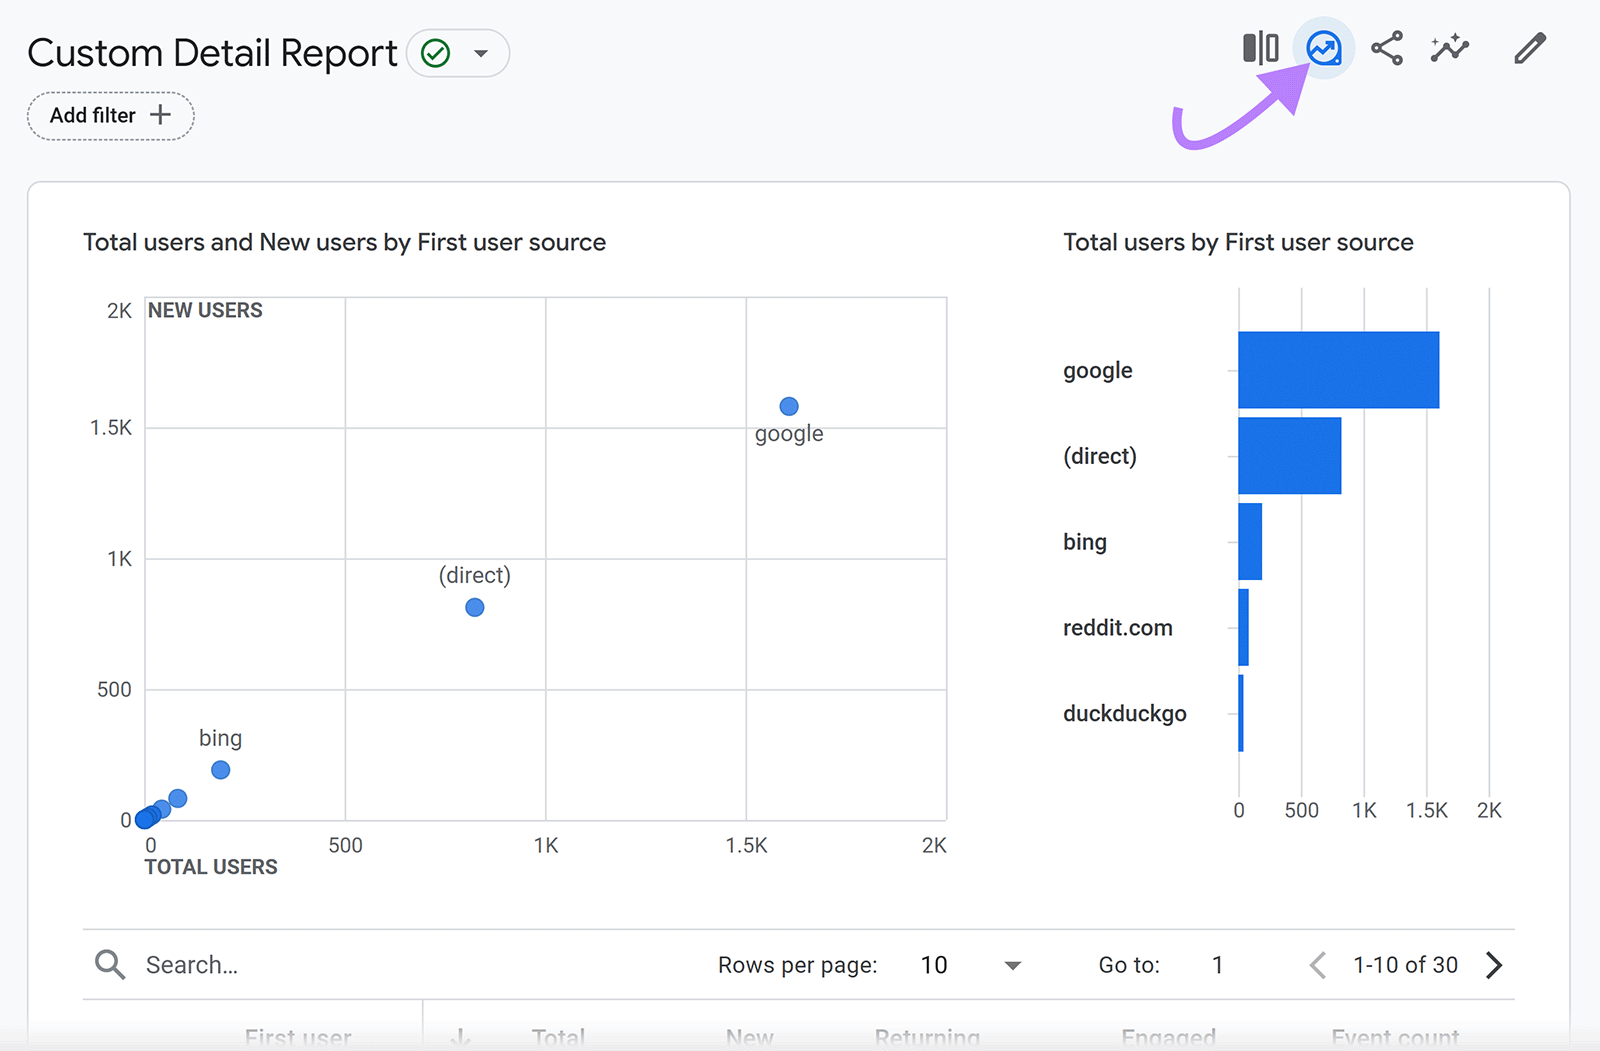Select the google point on the scatter plot
This screenshot has width=1600, height=1051.
[789, 406]
